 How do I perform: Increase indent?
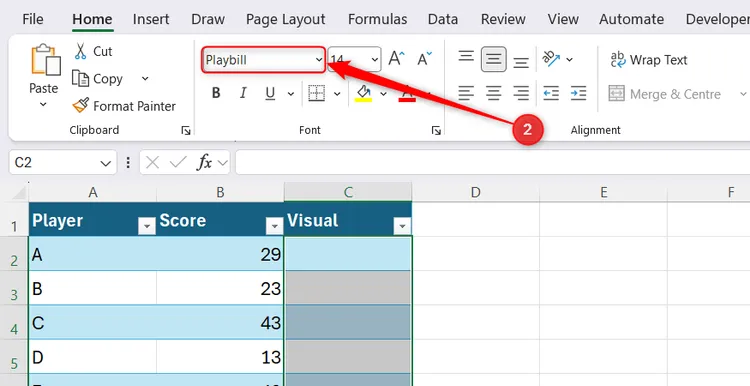coord(578,93)
